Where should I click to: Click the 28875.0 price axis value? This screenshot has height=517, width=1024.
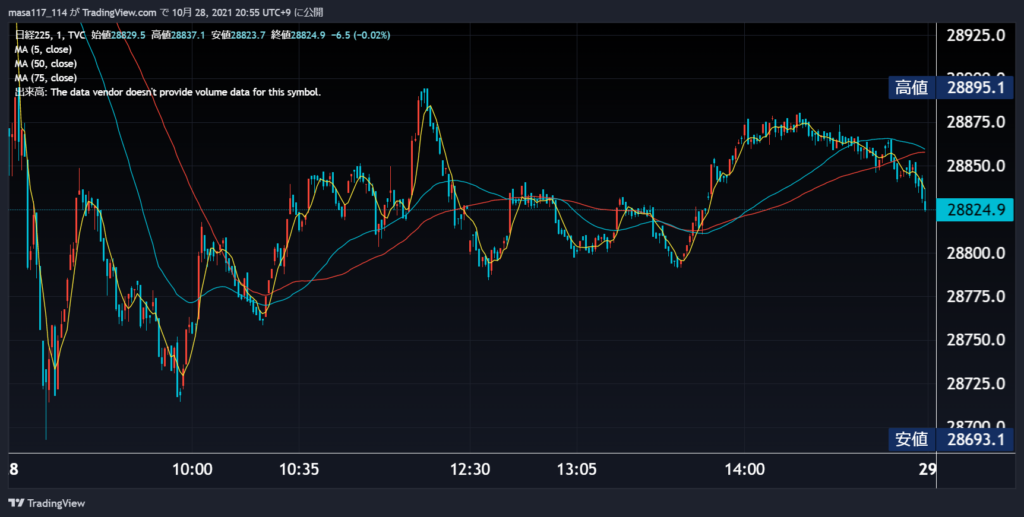tap(976, 122)
